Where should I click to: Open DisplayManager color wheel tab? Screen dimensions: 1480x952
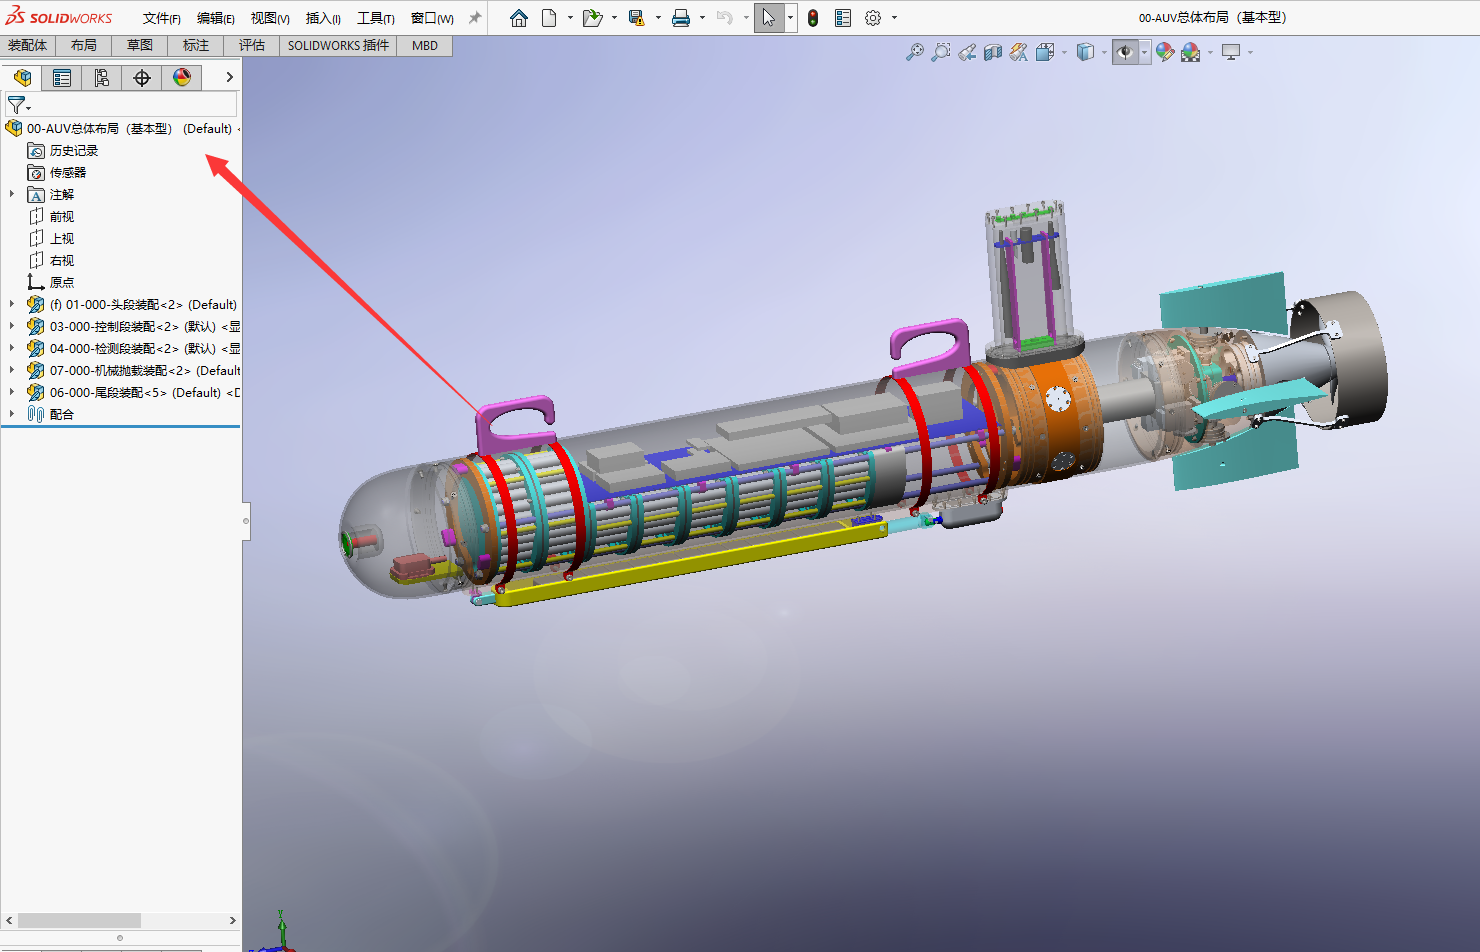coord(182,77)
